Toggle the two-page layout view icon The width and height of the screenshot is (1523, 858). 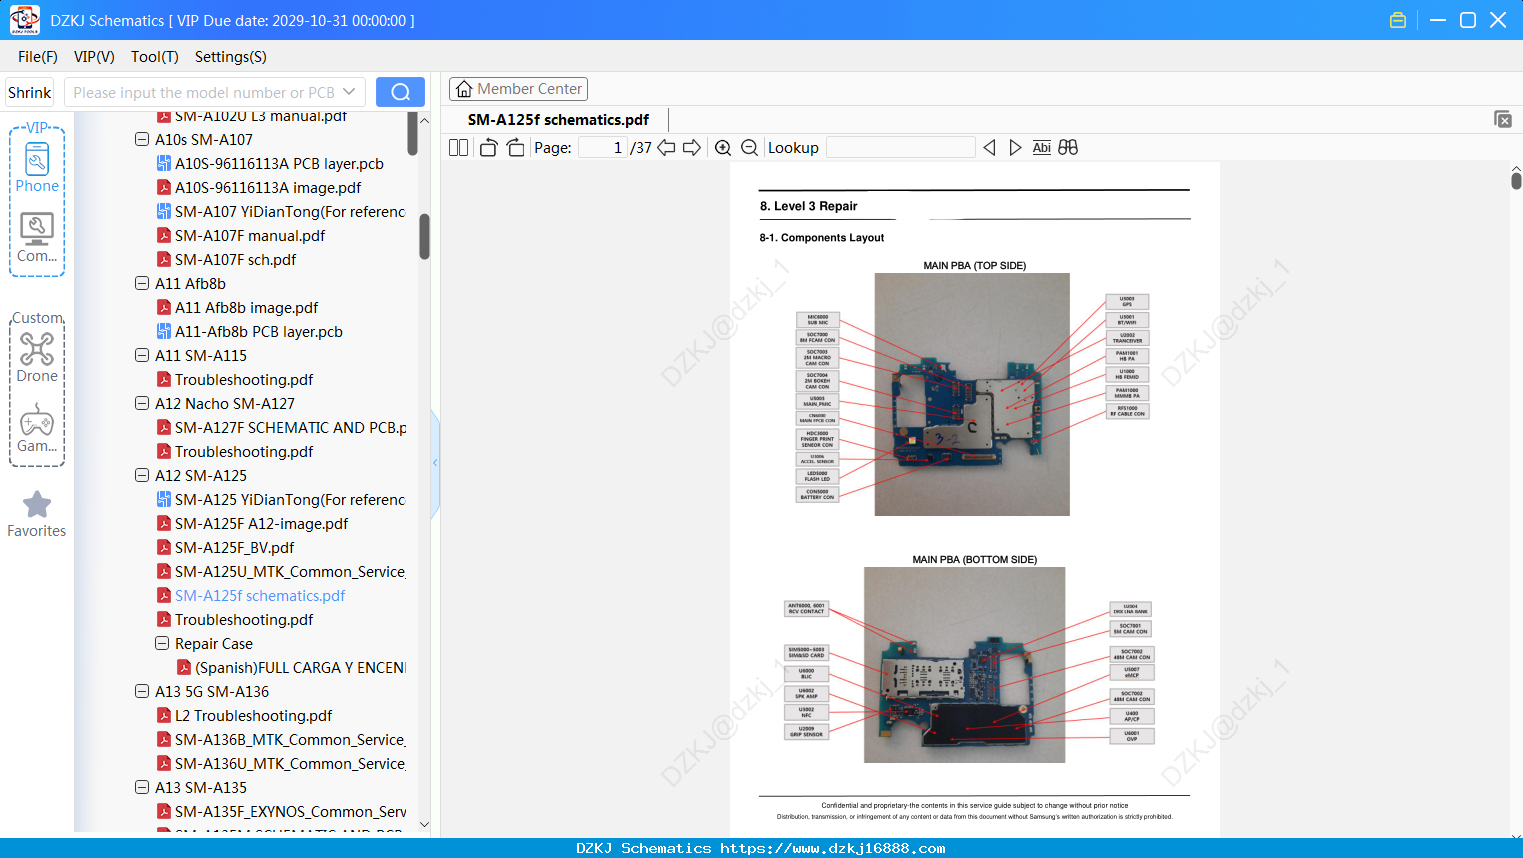coord(458,148)
